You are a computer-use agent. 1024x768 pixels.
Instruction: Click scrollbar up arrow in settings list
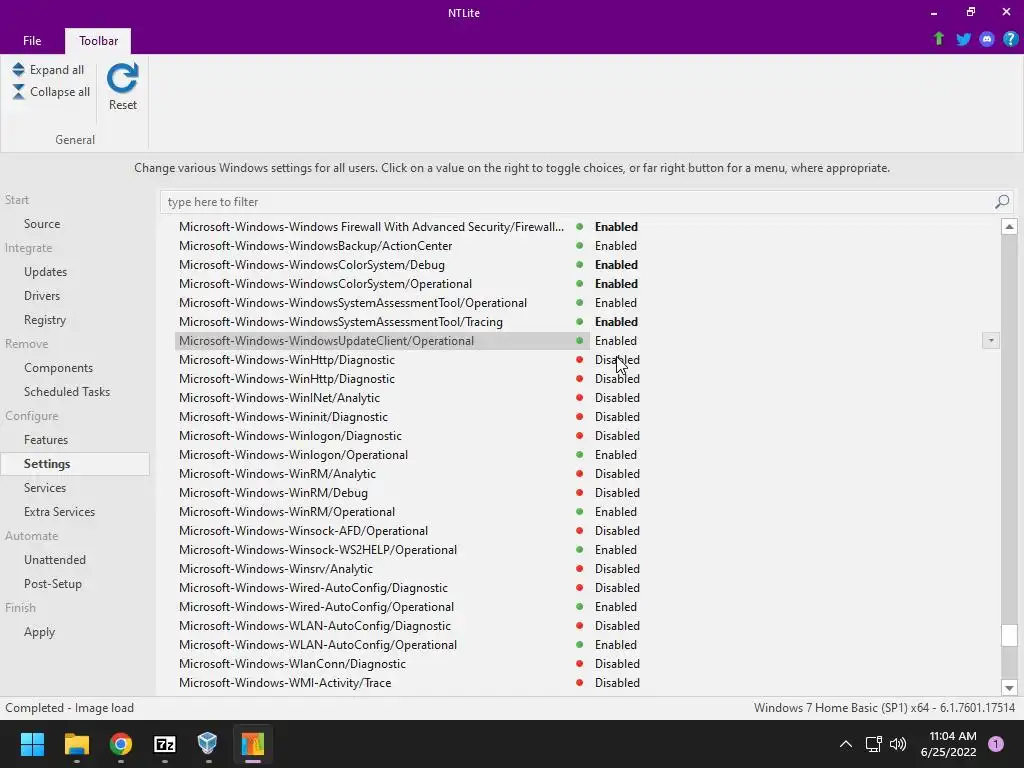click(1009, 227)
